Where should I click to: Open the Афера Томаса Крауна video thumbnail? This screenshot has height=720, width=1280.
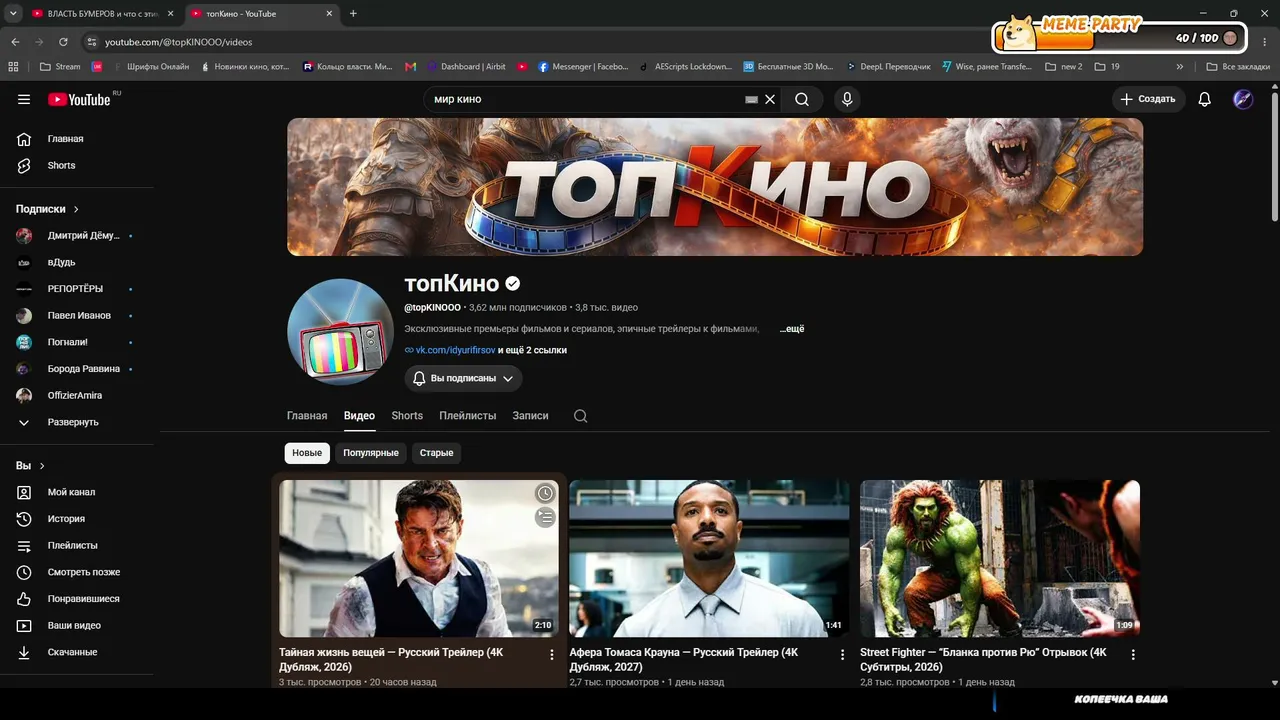[x=709, y=558]
